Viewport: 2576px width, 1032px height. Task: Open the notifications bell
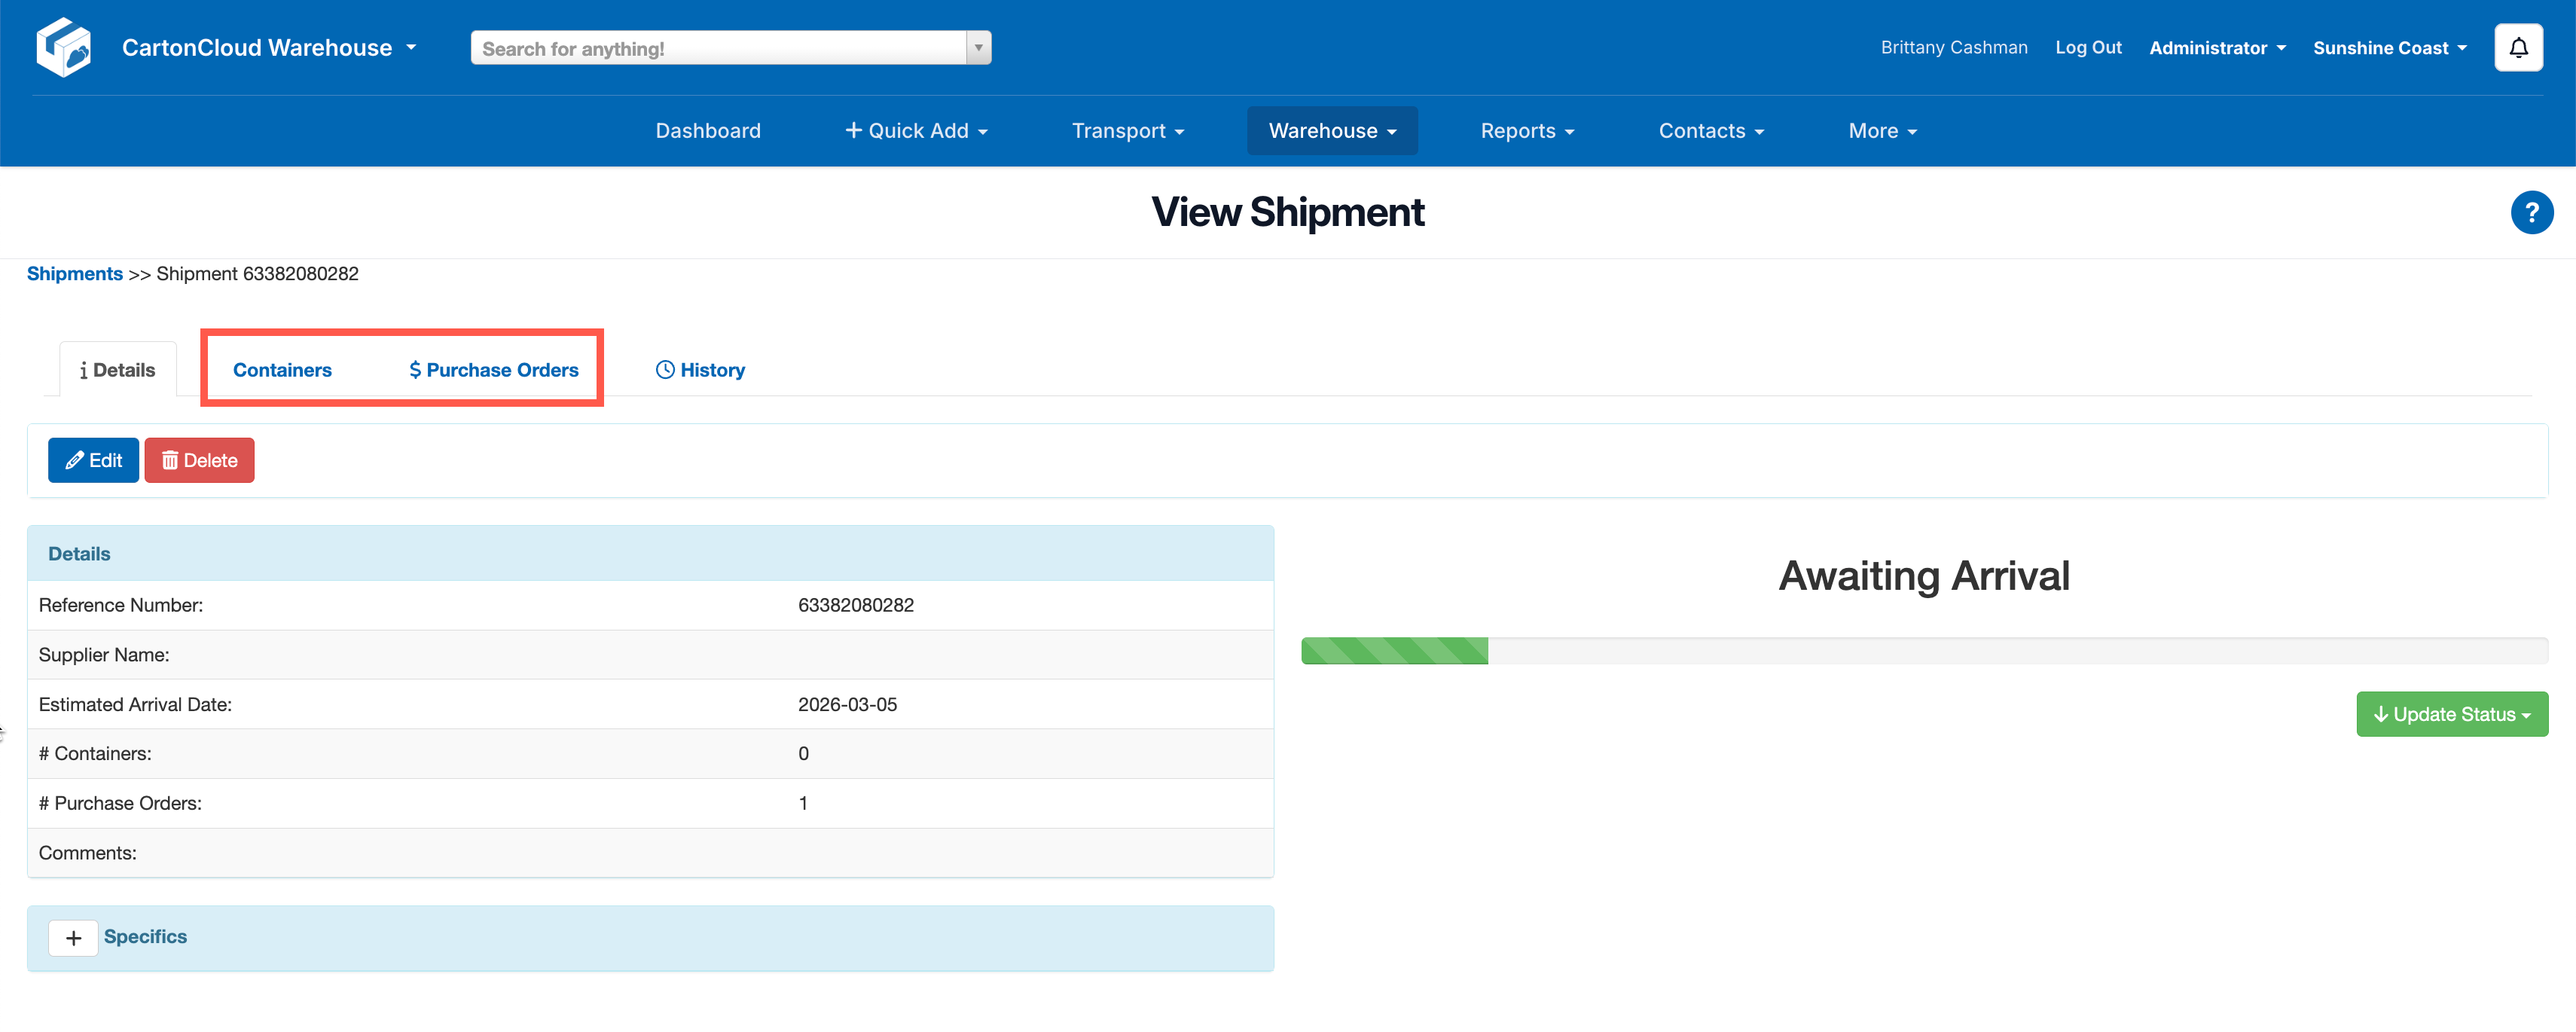(2517, 47)
